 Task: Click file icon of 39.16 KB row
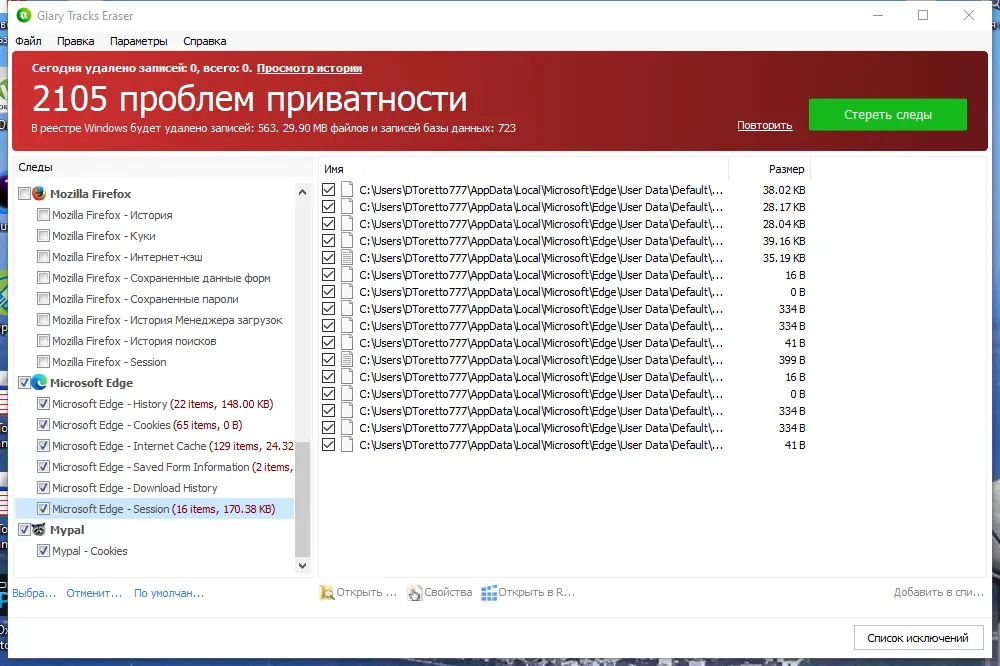click(x=347, y=240)
